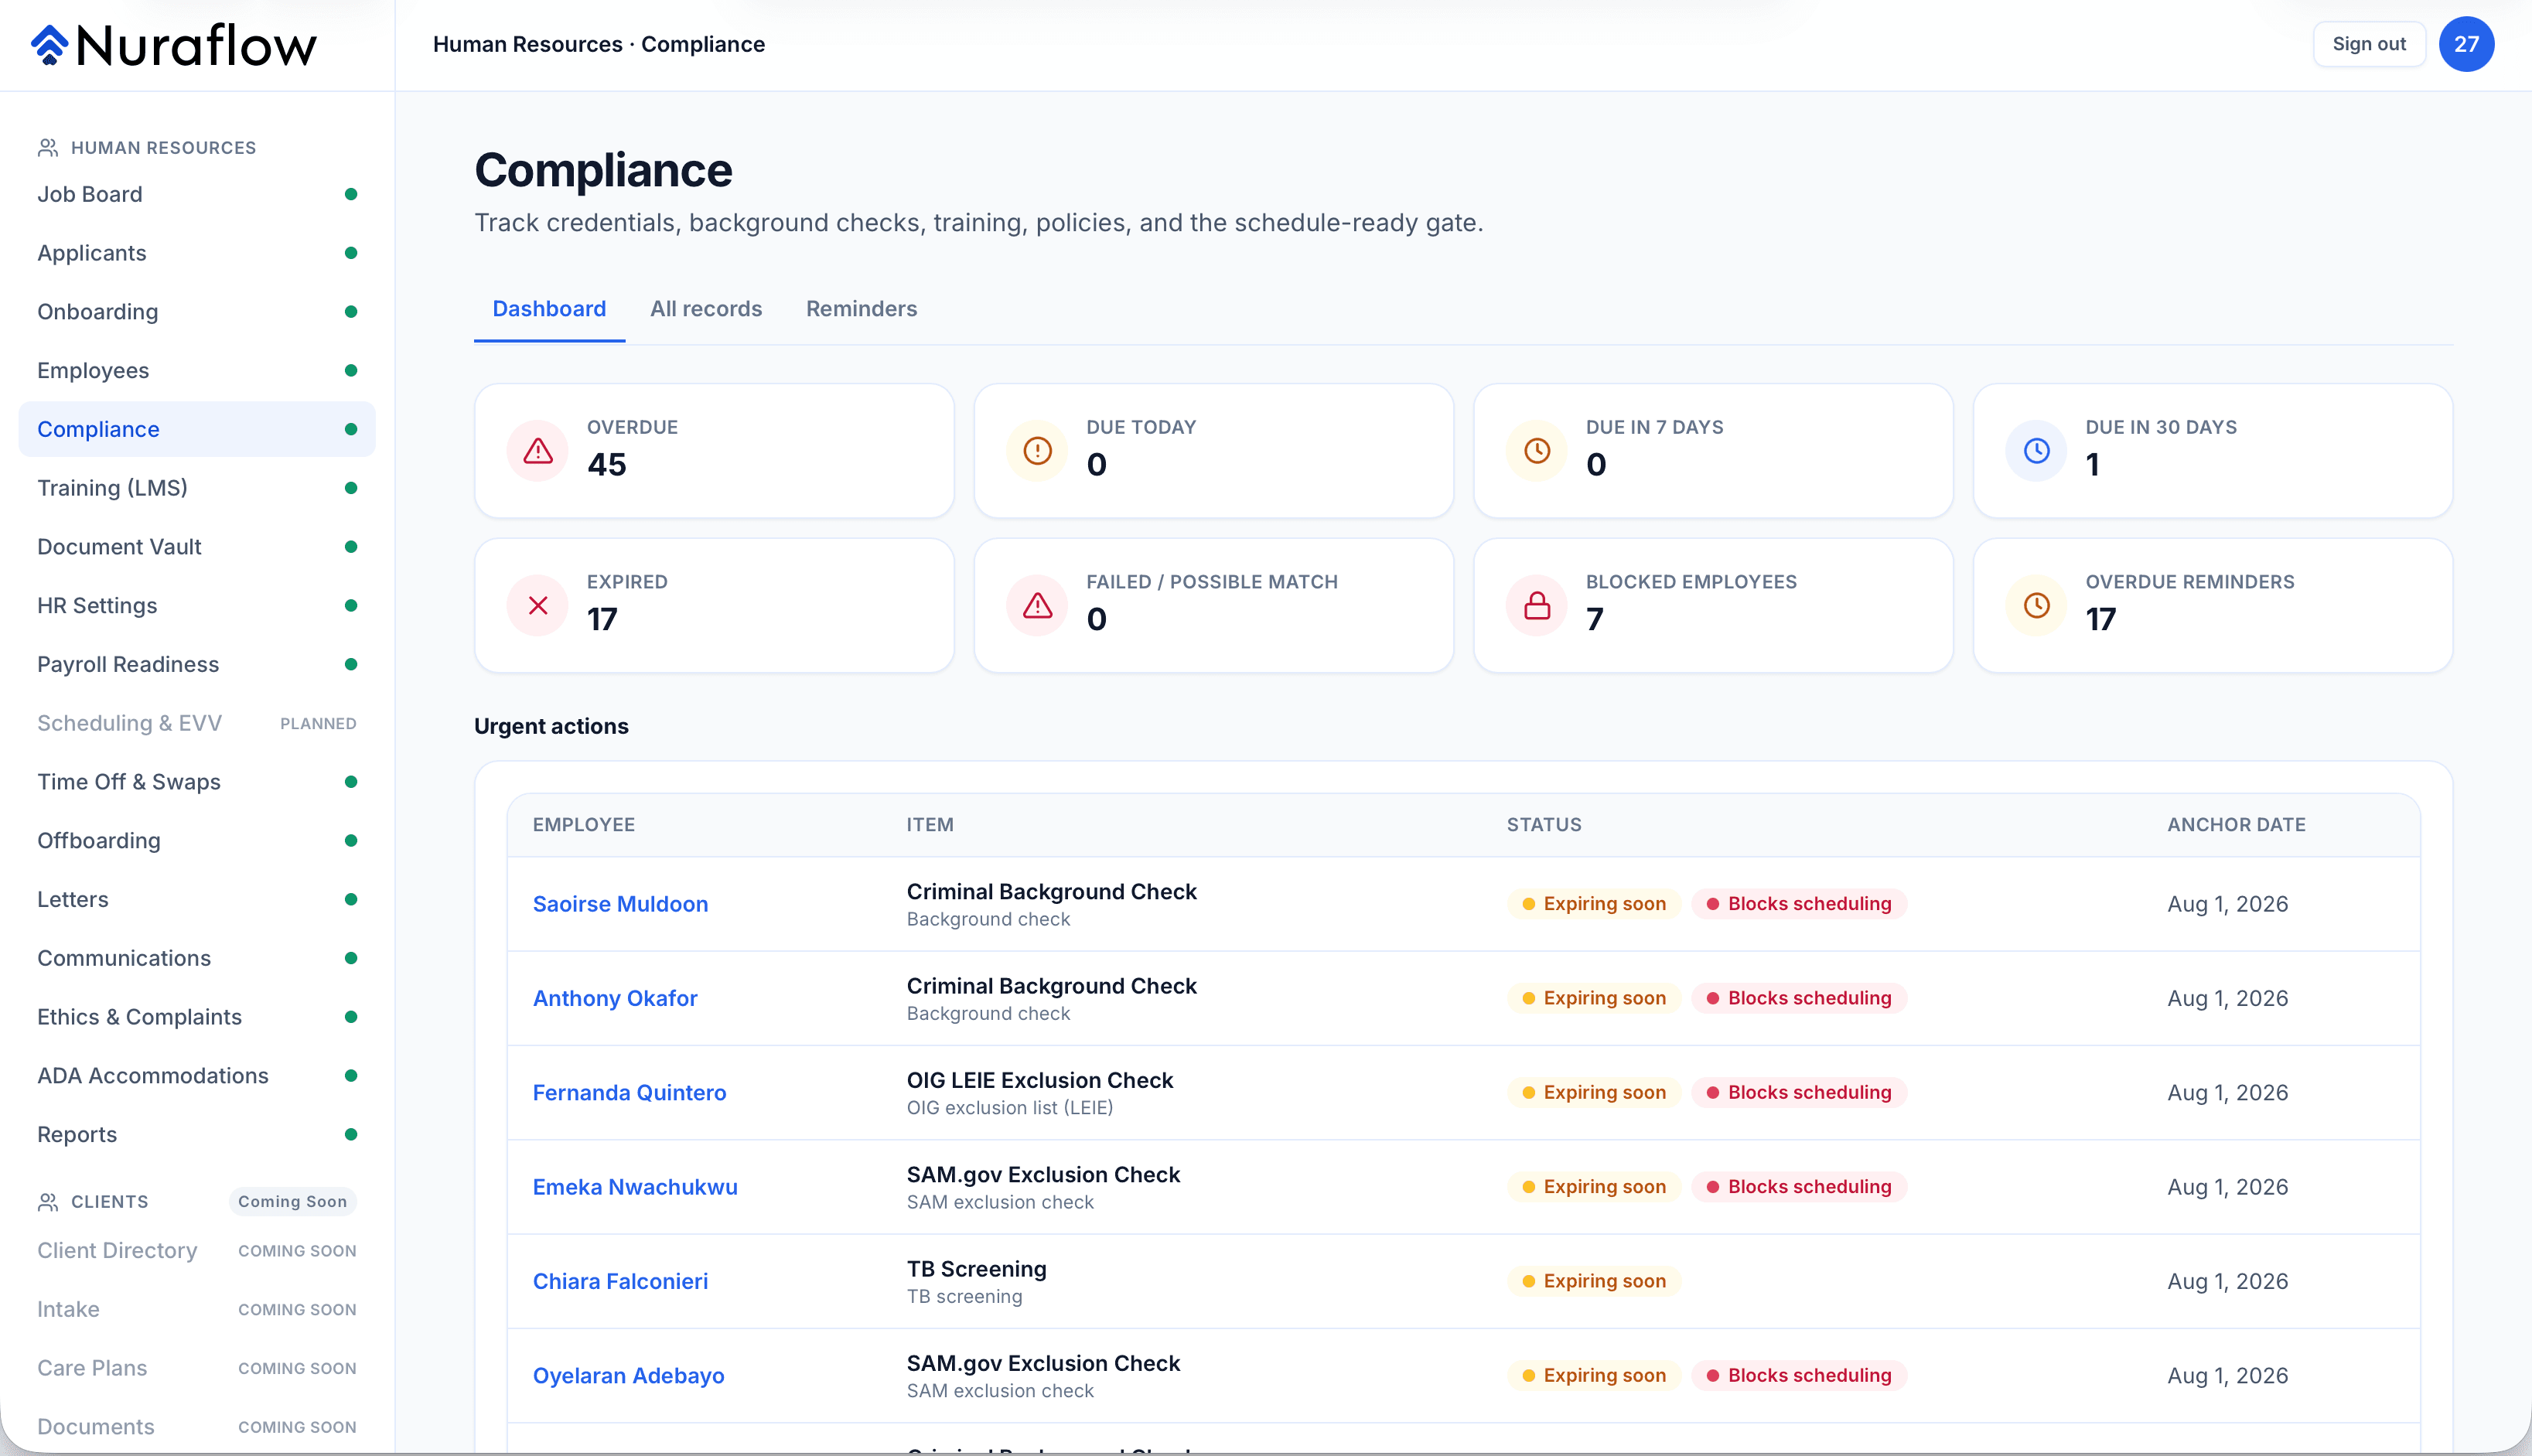Click the Due in 30 Days clock icon

2036,451
